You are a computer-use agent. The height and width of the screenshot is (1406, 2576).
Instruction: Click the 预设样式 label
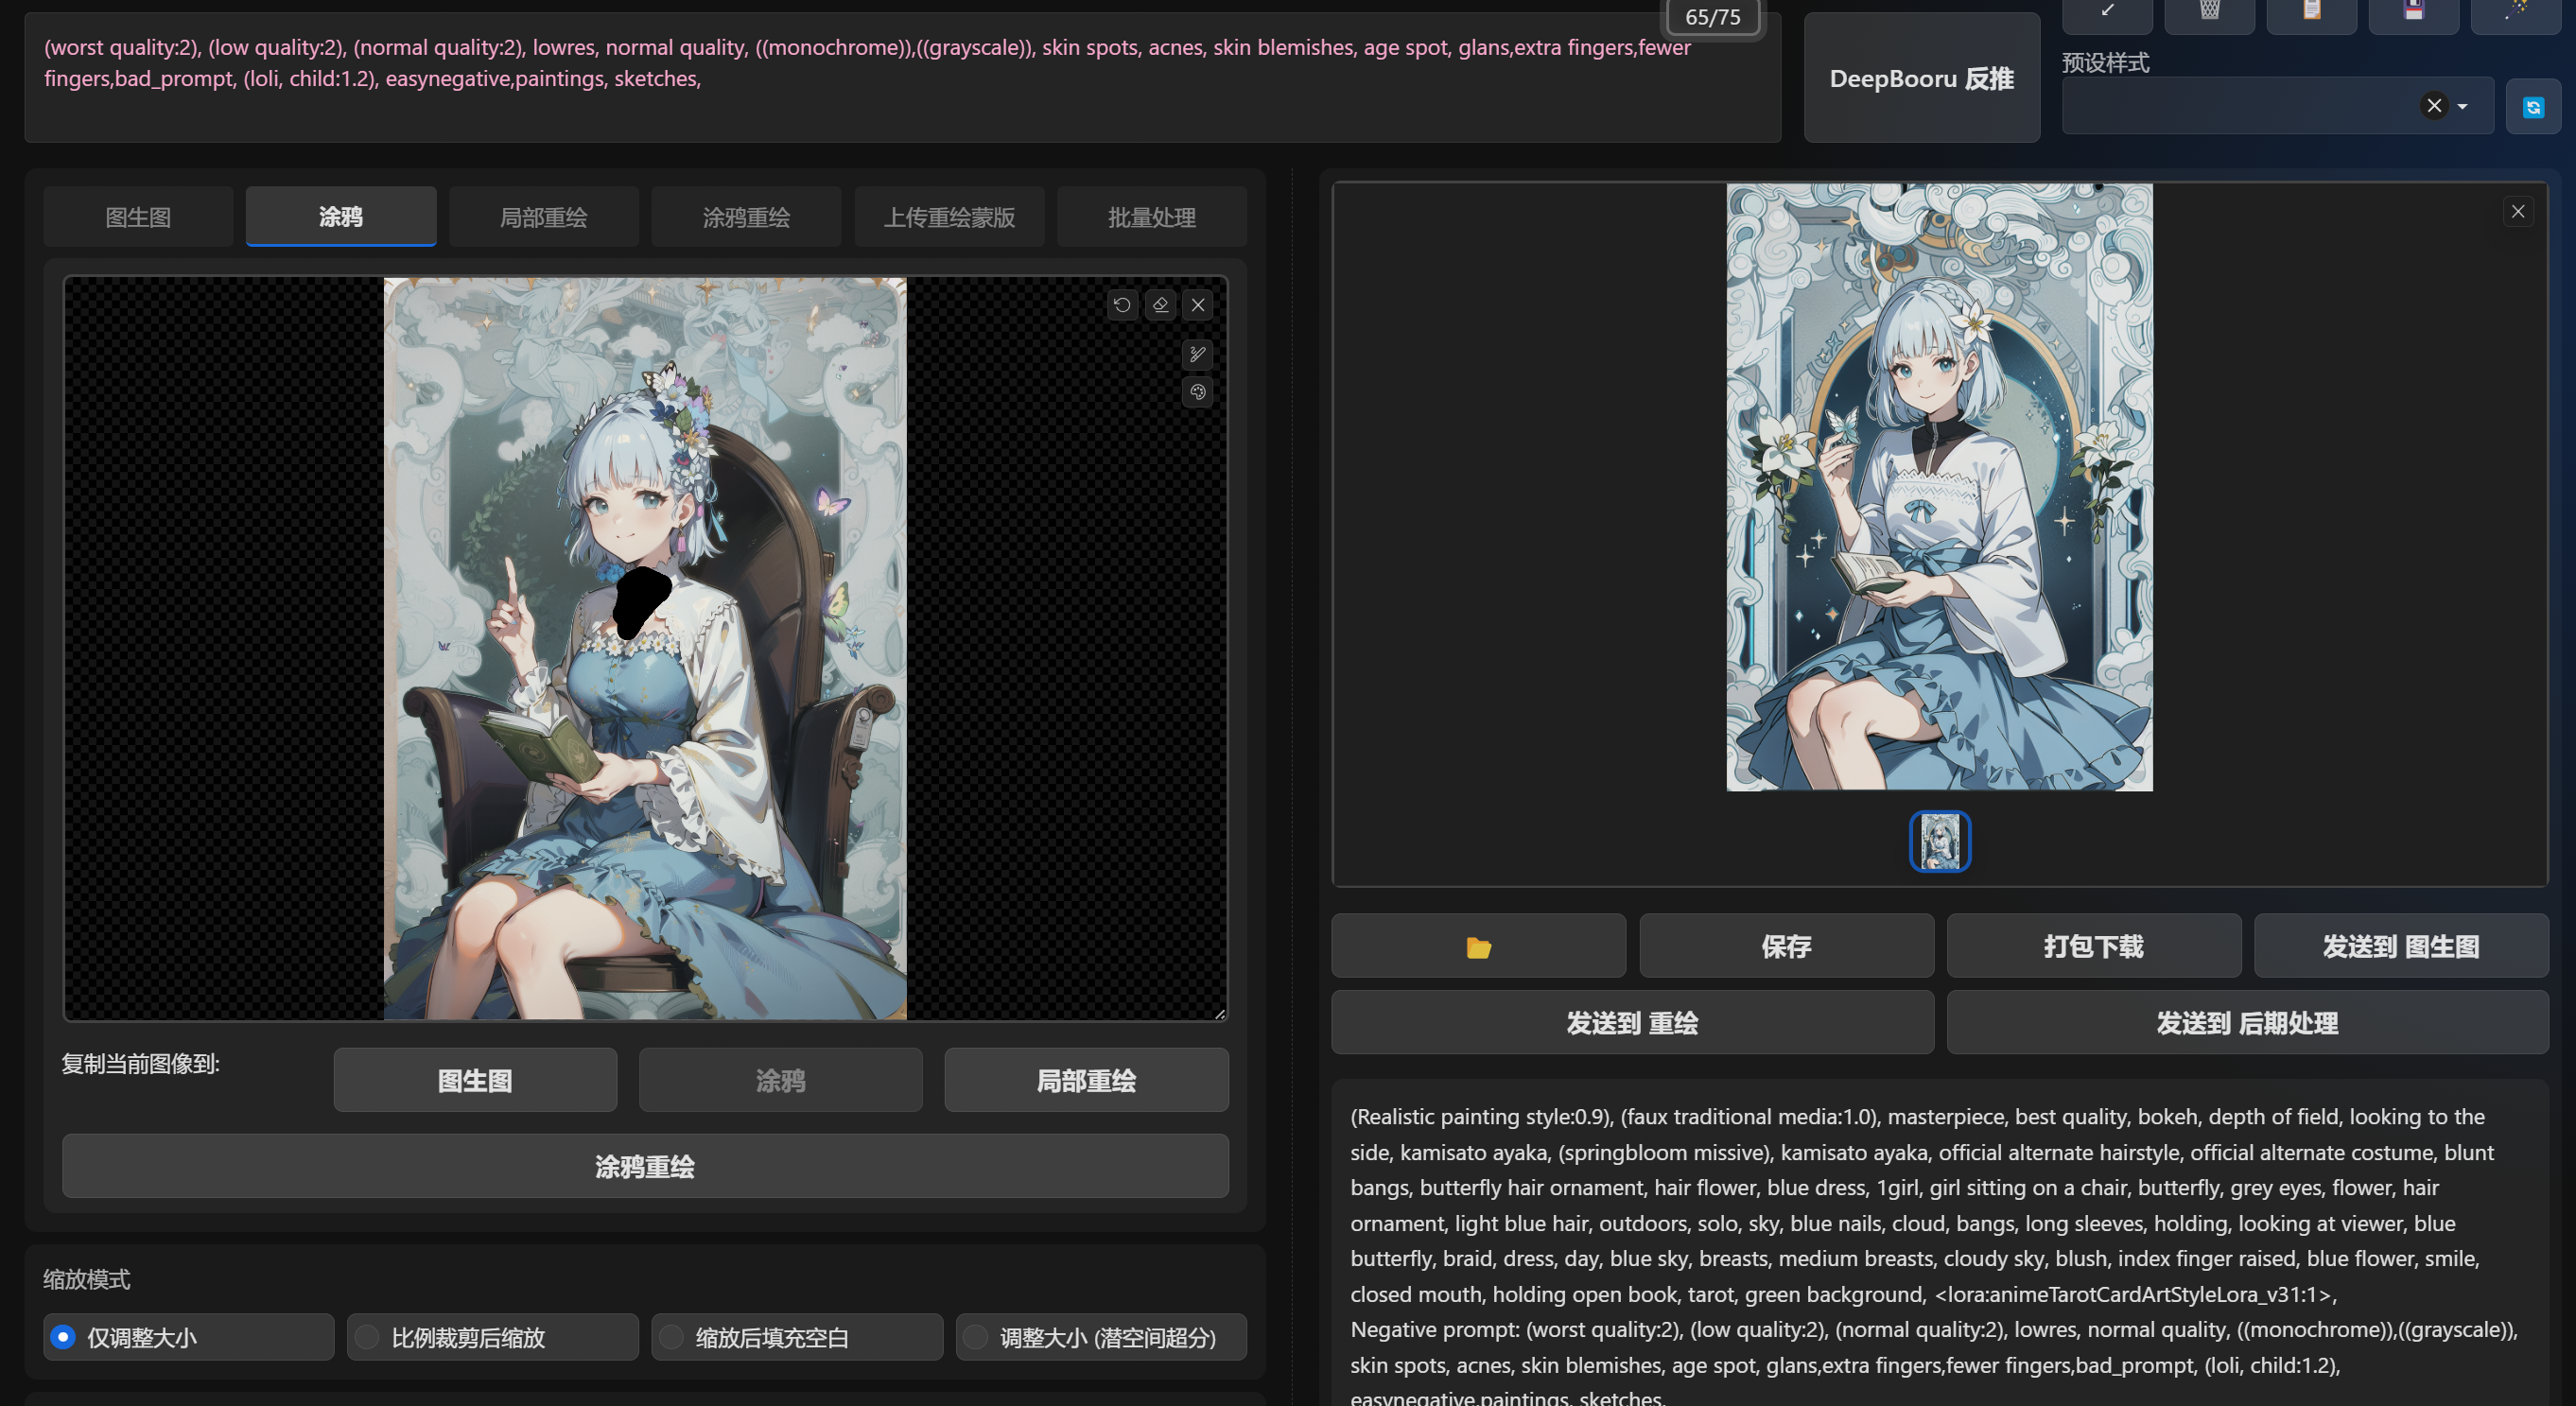coord(2105,63)
